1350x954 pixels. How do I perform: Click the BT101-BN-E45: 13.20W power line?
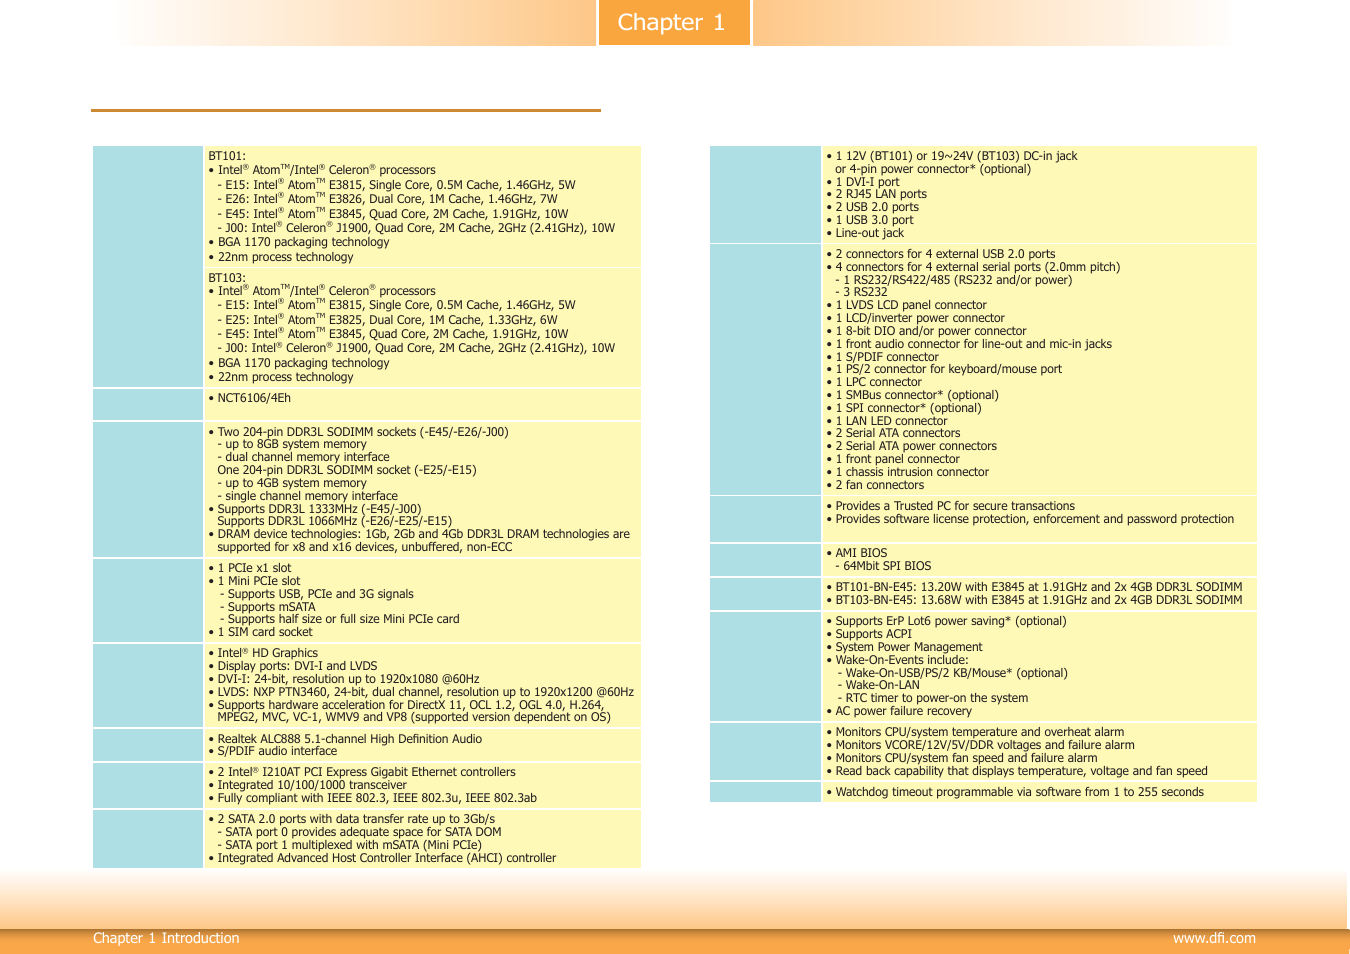1034,587
